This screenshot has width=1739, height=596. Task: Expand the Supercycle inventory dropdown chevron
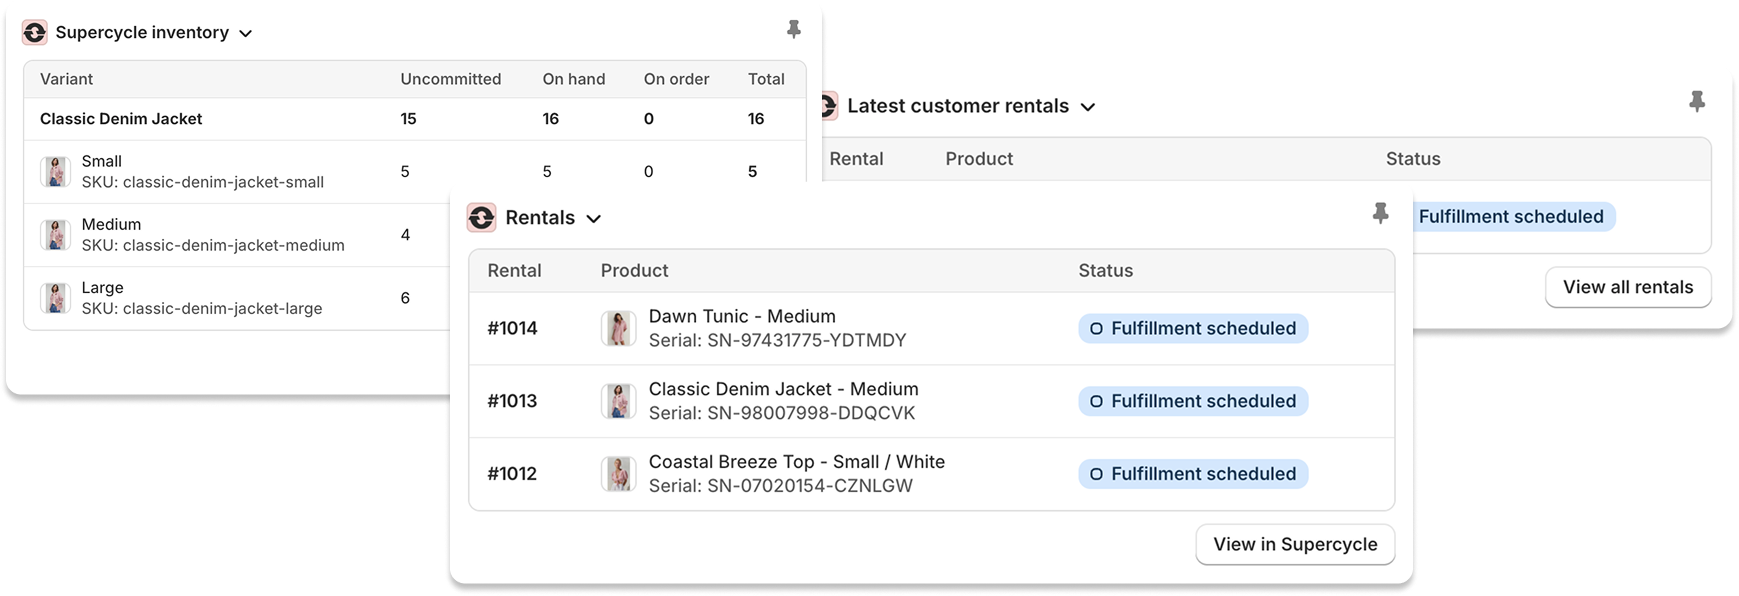[x=246, y=34]
